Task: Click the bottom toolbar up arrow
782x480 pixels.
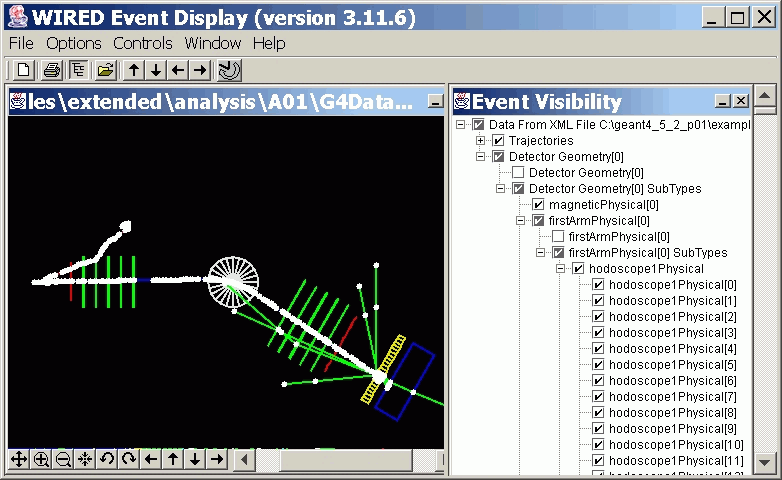Action: tap(173, 459)
